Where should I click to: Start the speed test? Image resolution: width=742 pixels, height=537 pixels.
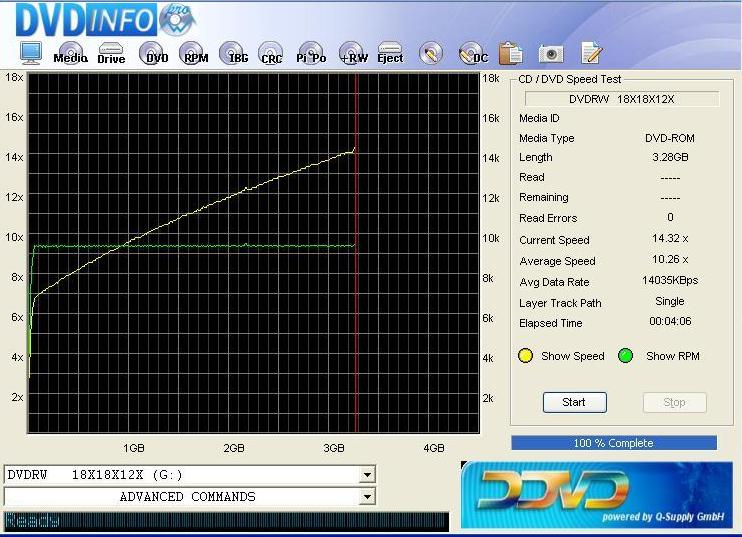[x=574, y=402]
